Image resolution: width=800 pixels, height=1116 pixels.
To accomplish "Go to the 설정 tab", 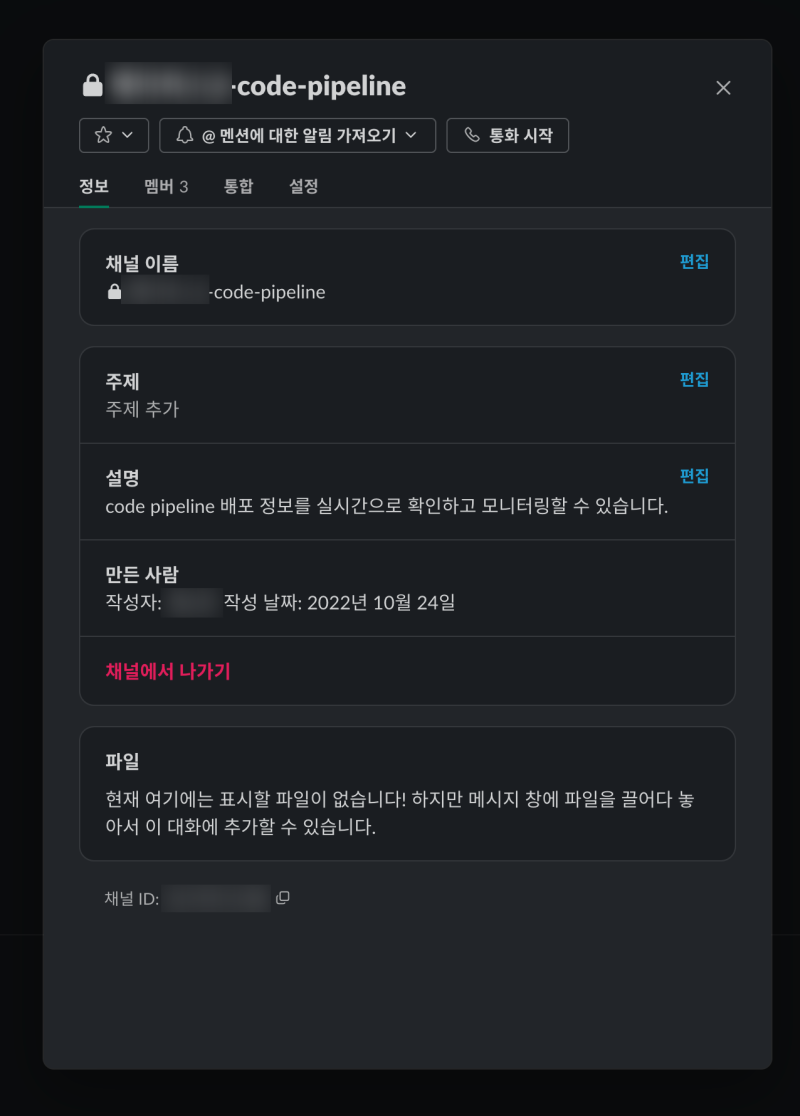I will pyautogui.click(x=304, y=186).
